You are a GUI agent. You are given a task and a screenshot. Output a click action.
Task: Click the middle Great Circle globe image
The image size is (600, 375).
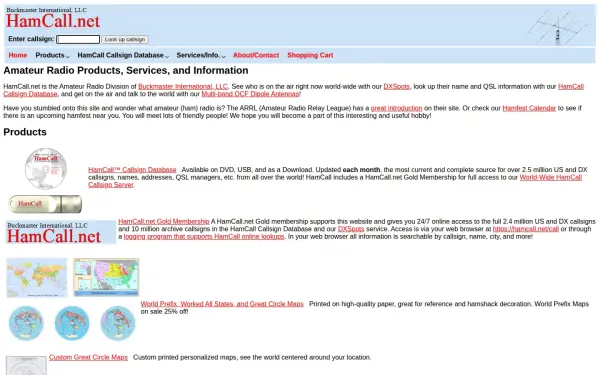point(72,323)
